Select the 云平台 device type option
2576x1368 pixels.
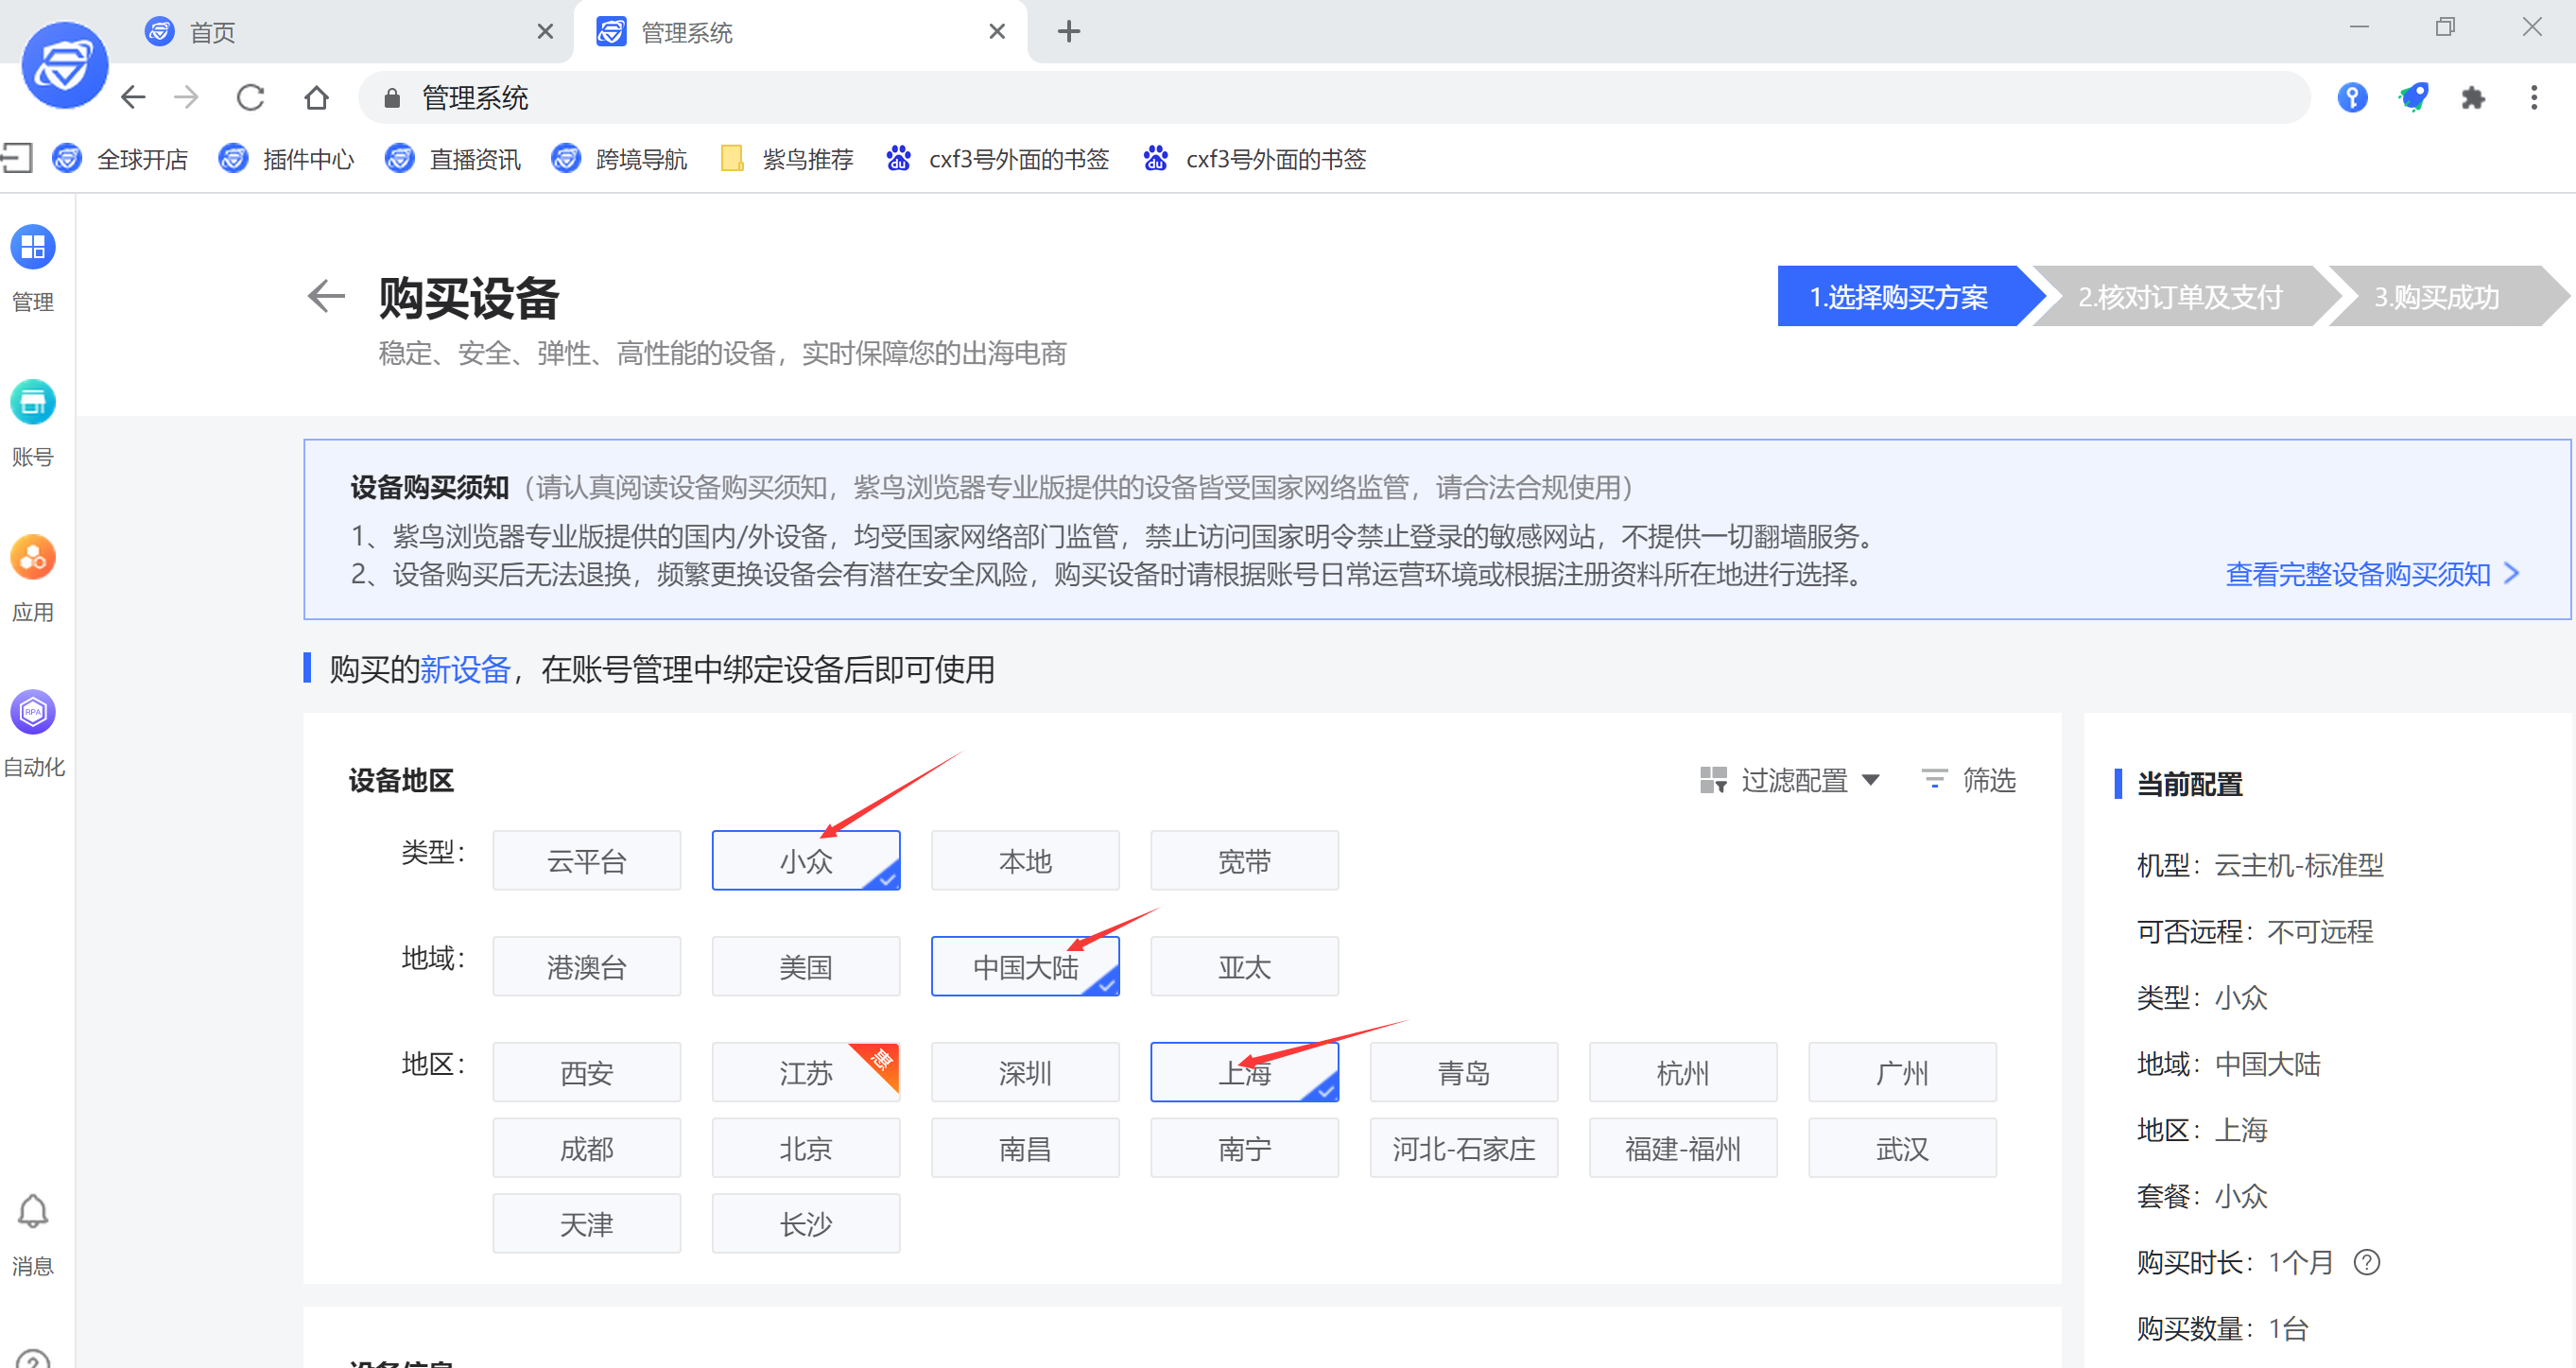[586, 861]
